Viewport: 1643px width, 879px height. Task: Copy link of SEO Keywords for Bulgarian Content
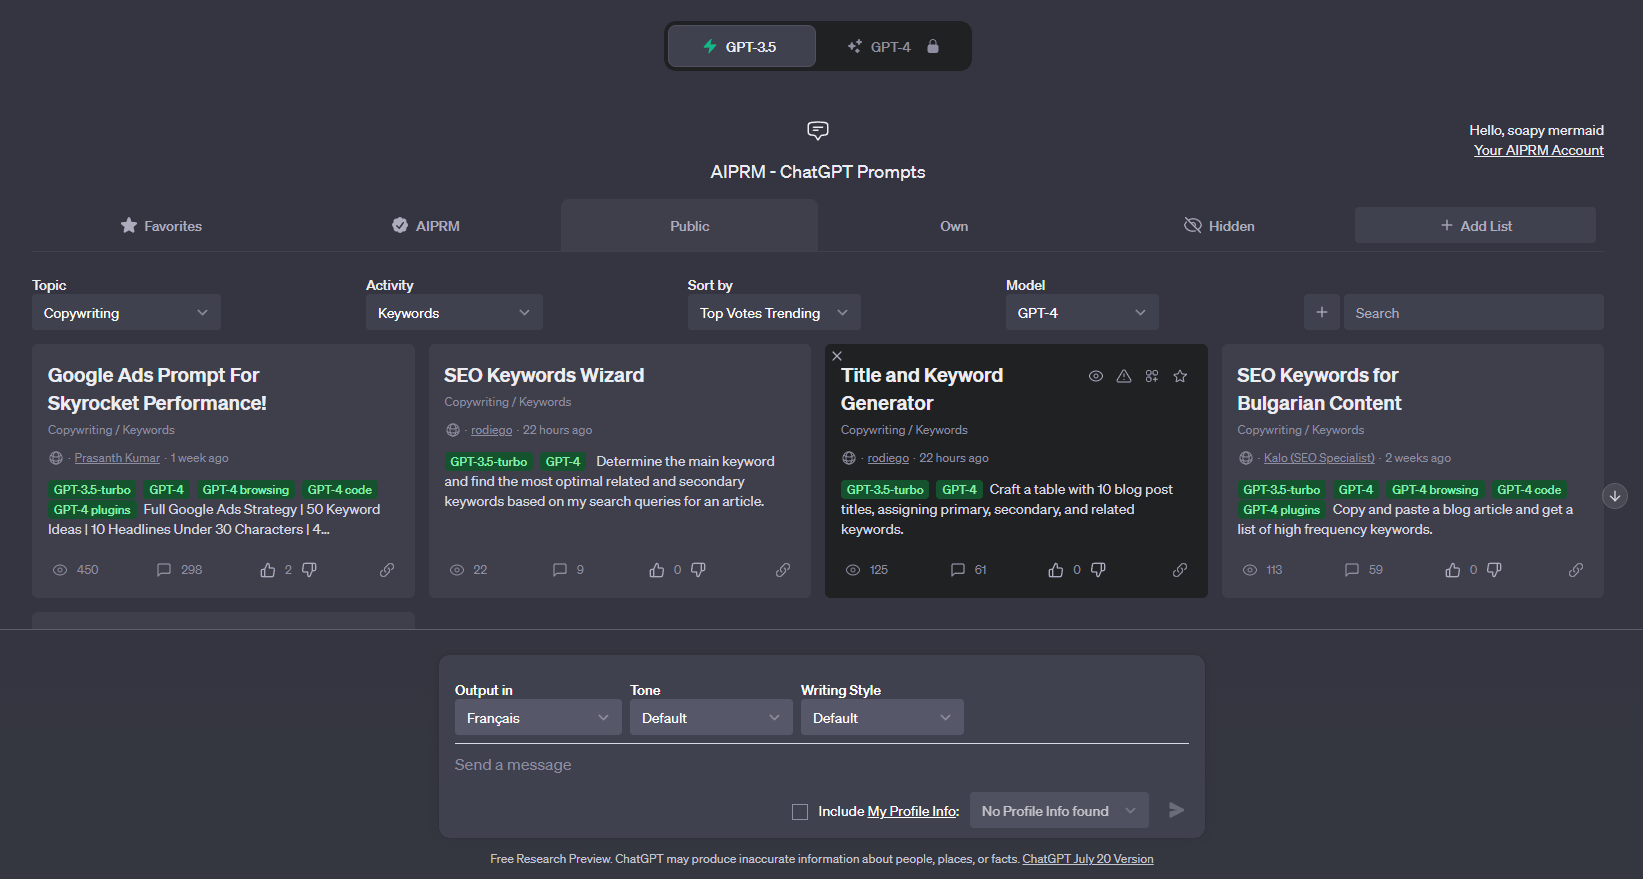tap(1576, 570)
